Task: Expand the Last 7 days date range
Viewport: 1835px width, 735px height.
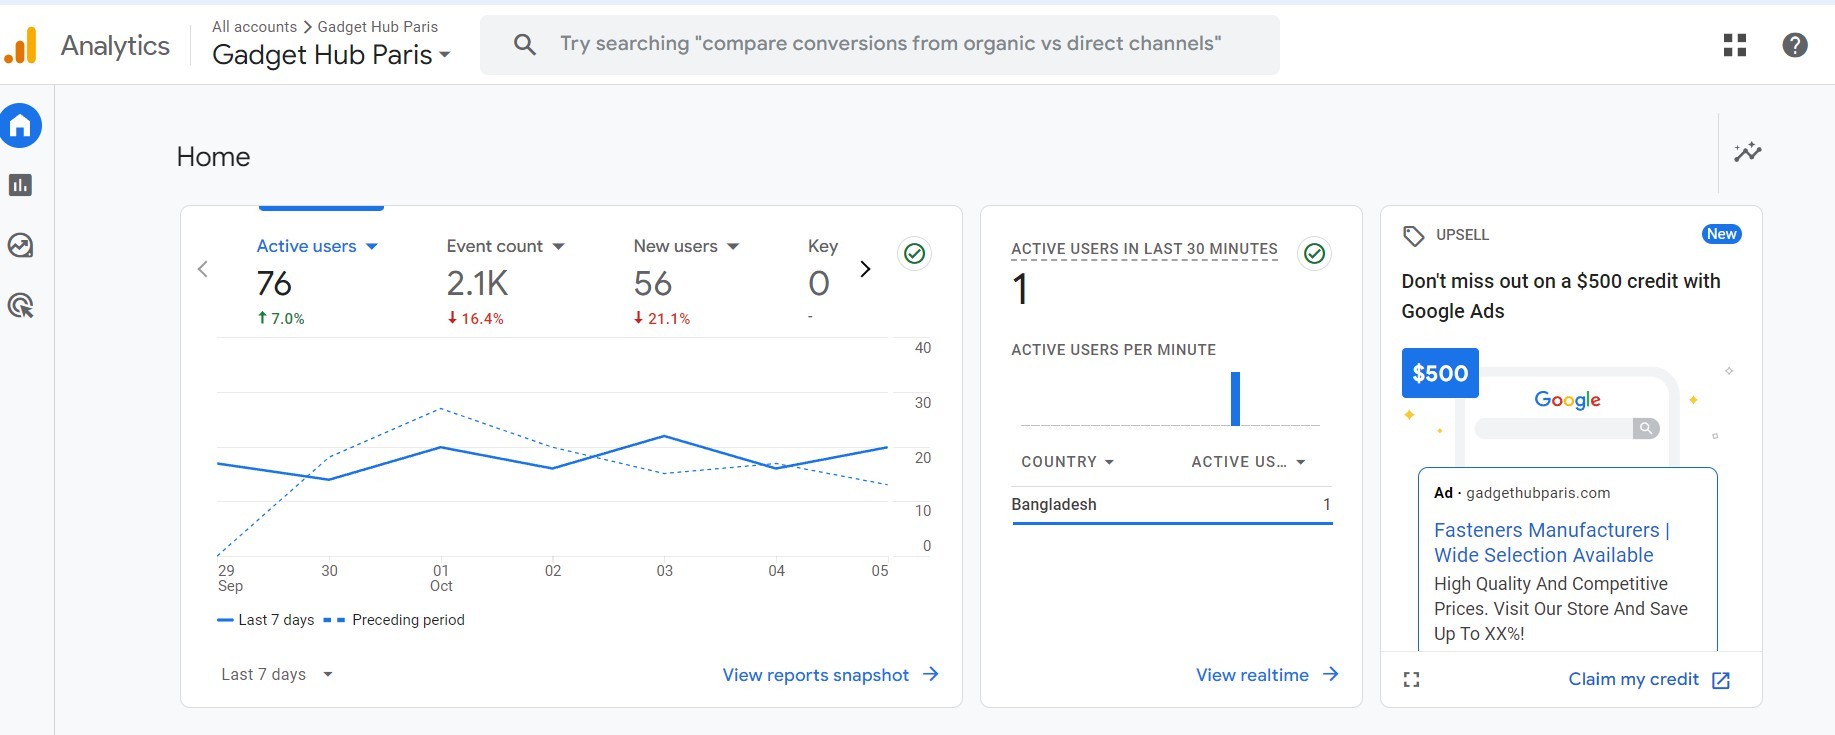Action: point(276,675)
